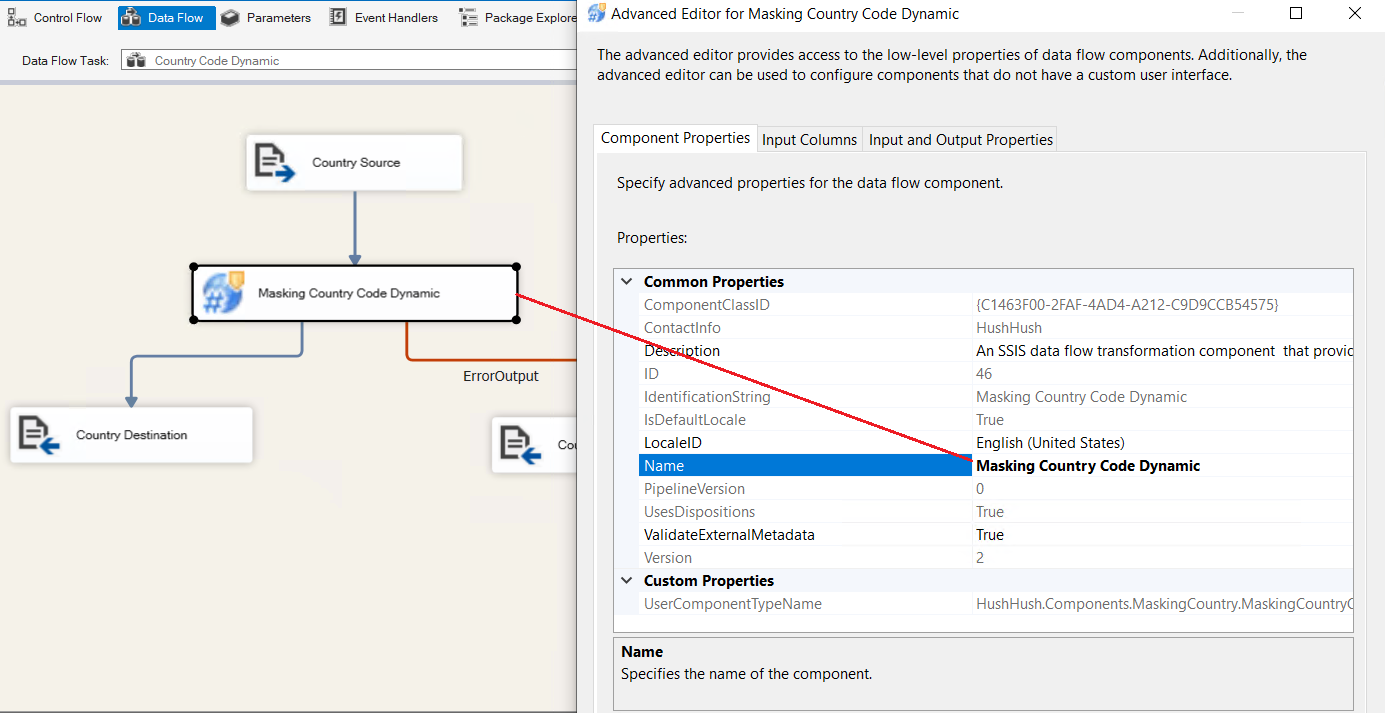Select the ValidateExternalMetadata property row
This screenshot has height=713, width=1385.
[x=729, y=535]
